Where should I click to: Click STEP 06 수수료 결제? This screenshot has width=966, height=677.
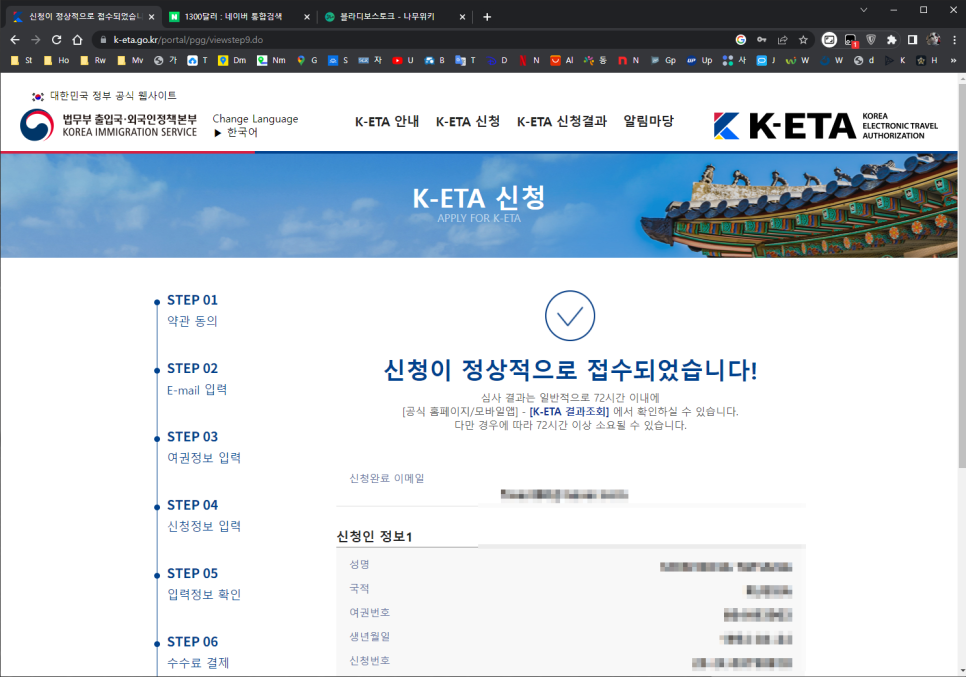198,652
